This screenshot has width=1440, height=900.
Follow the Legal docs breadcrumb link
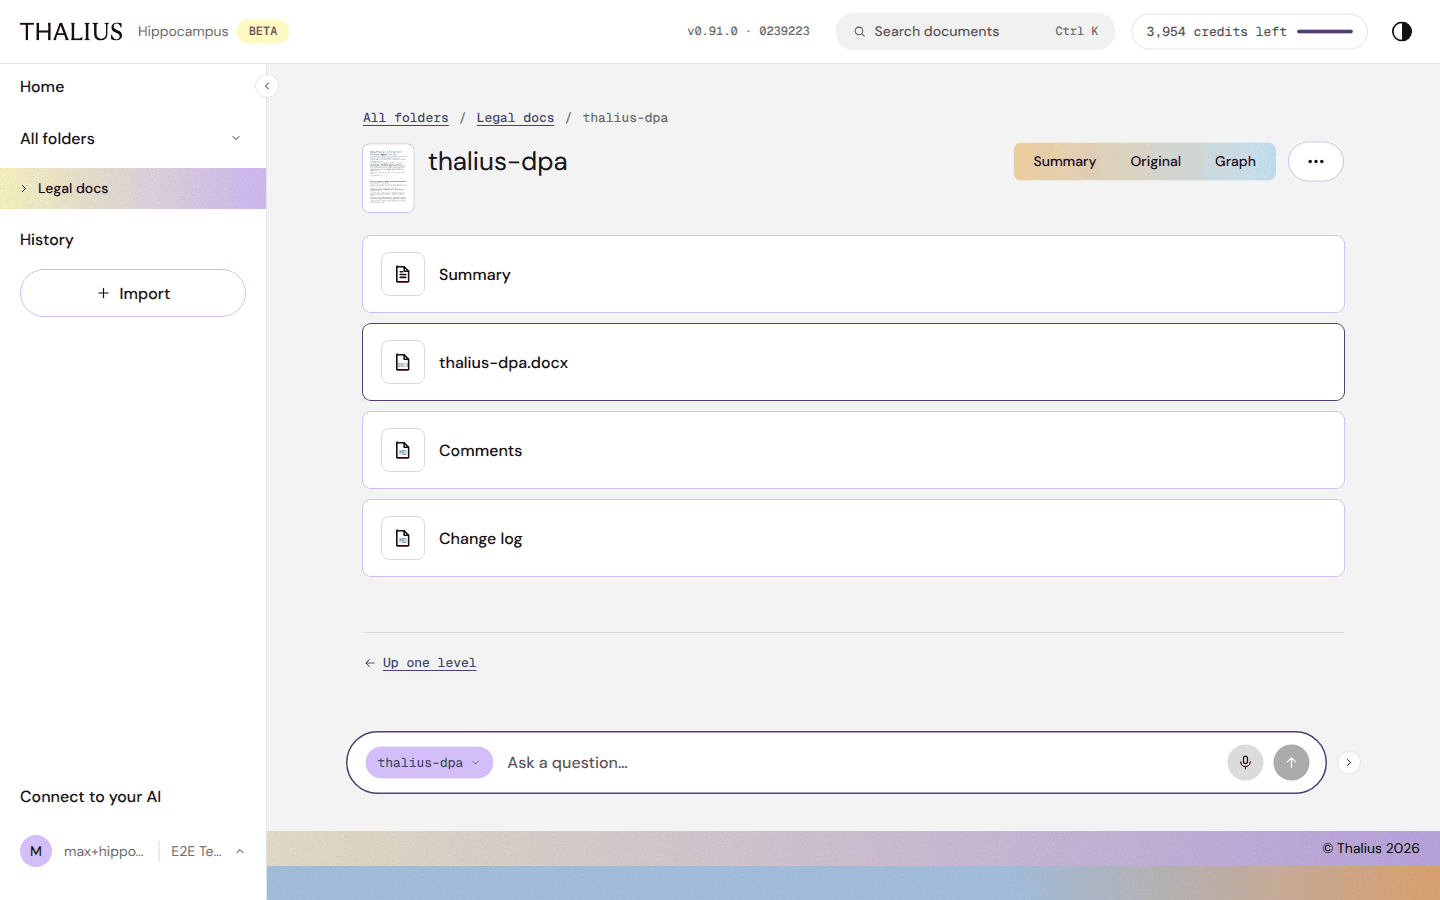(x=515, y=118)
